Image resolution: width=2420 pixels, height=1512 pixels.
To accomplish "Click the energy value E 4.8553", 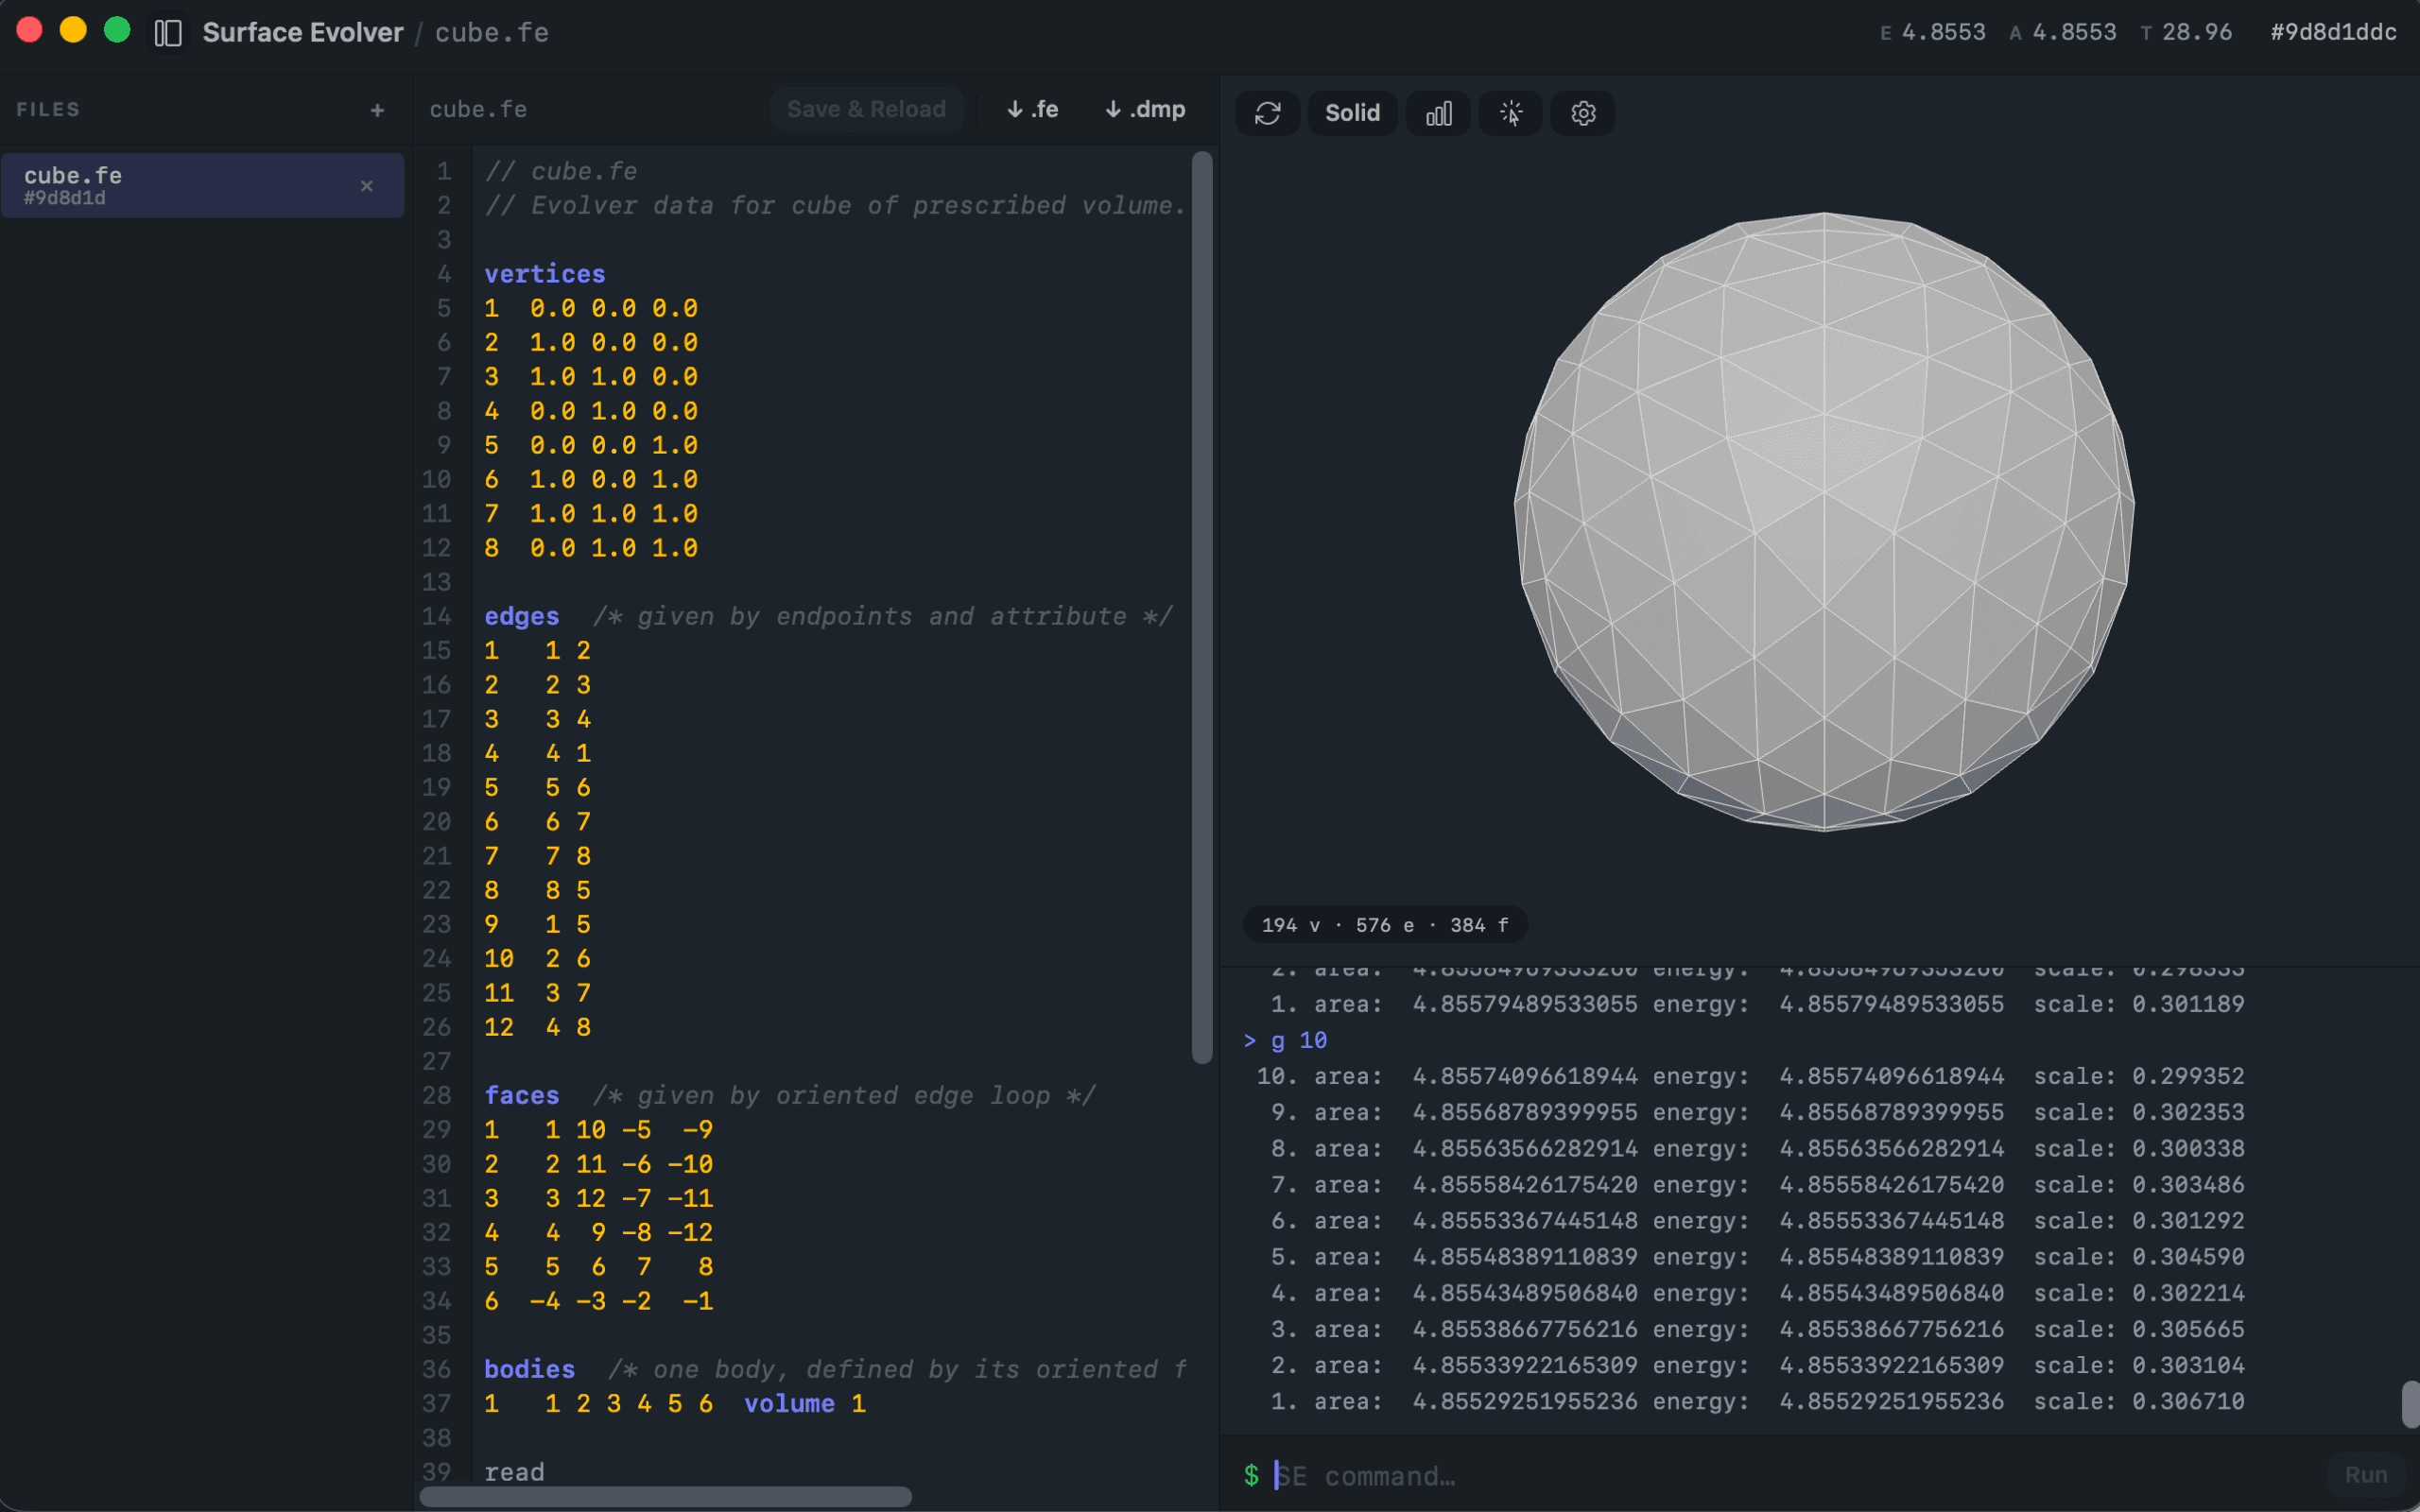I will coord(1932,33).
